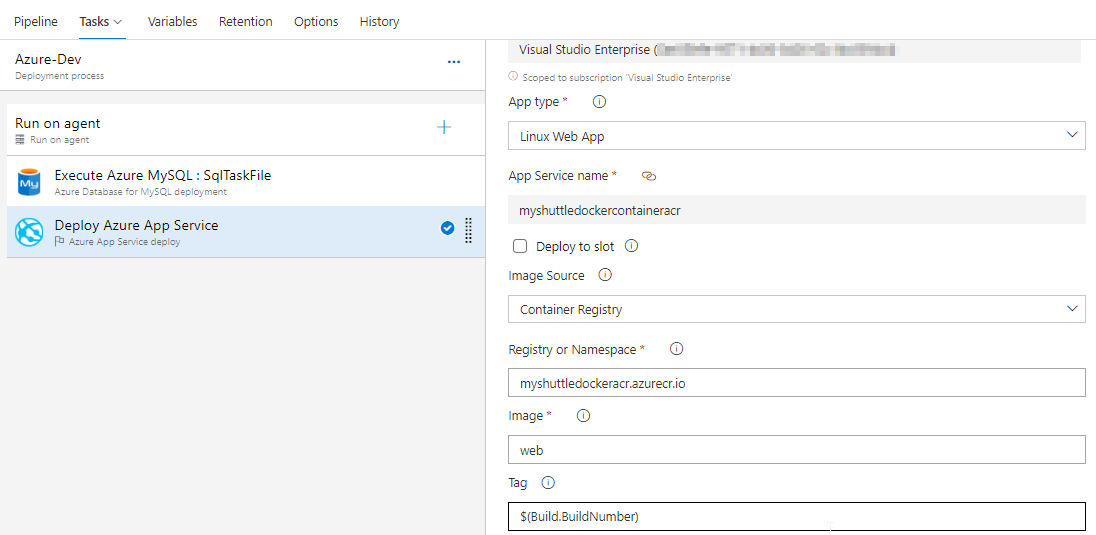Screen dimensions: 1096x535
Task: Open the Options tab
Action: tap(316, 22)
